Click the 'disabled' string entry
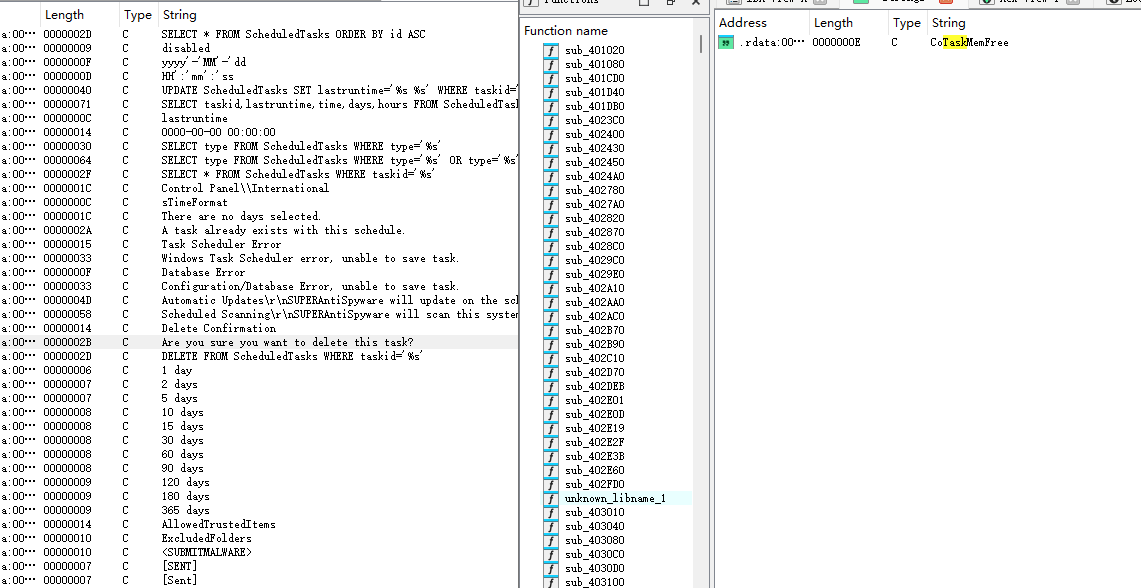Viewport: 1141px width, 588px height. 186,48
